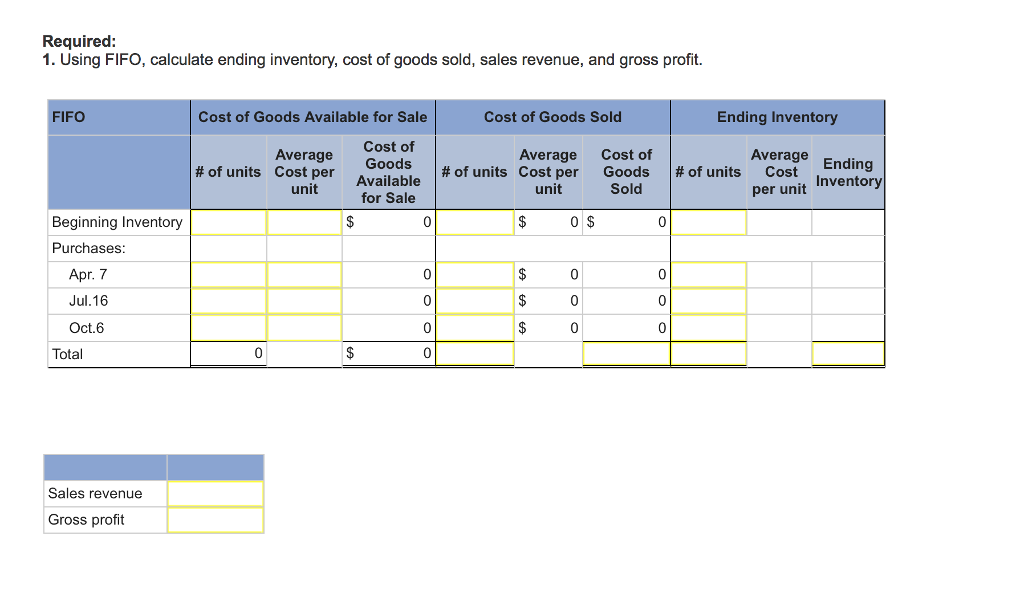This screenshot has height=593, width=1024.
Task: Click the Apr. 7 number of units cell
Action: (226, 274)
